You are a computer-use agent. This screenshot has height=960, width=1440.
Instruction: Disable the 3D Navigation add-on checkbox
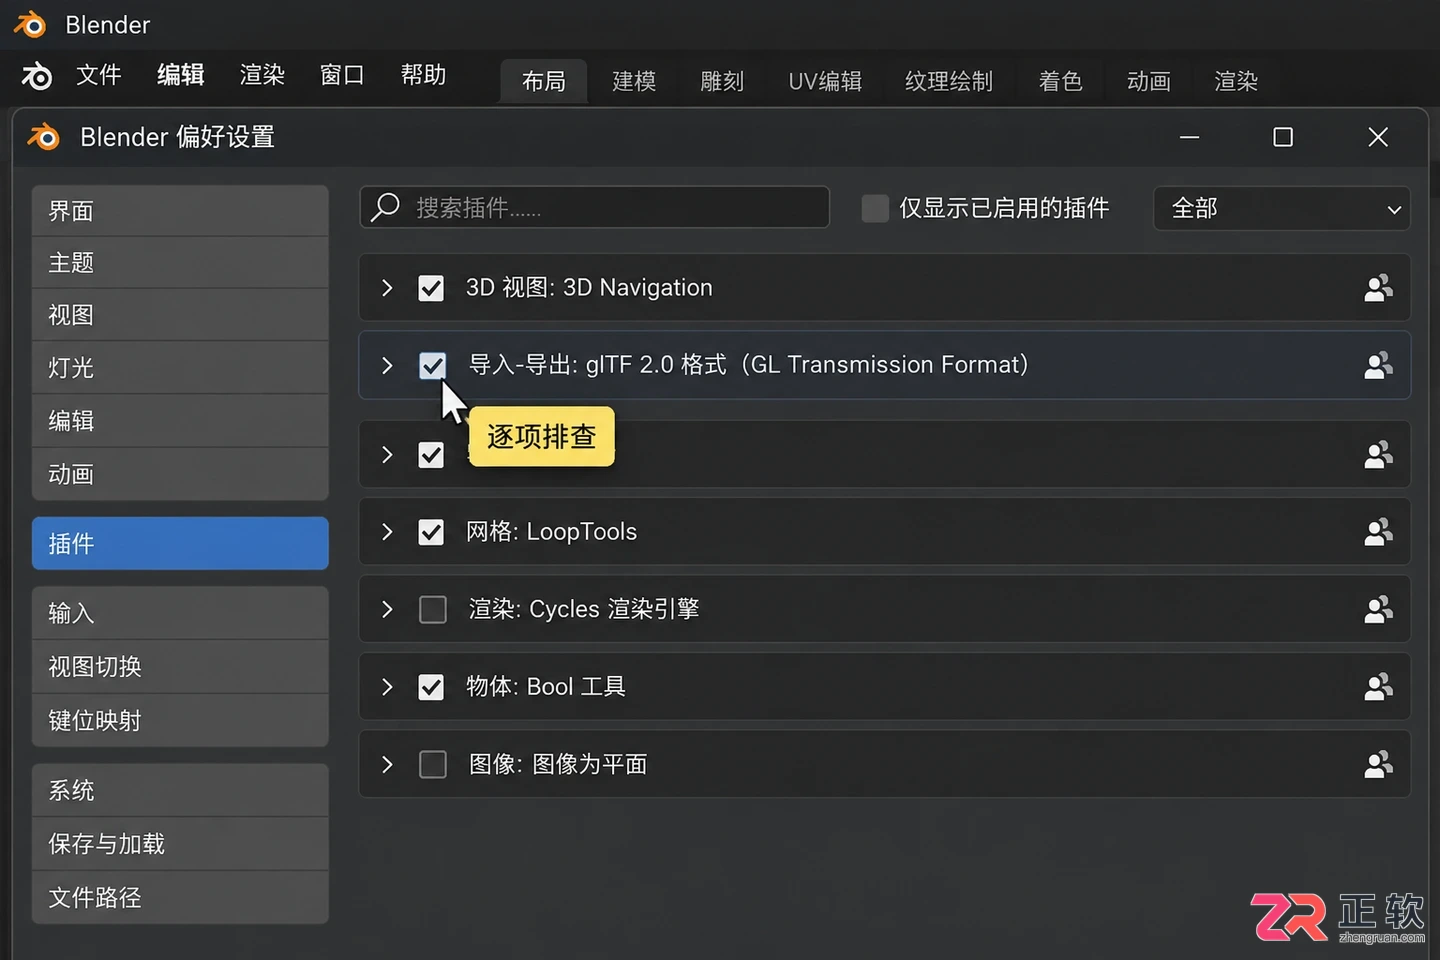[x=431, y=288]
